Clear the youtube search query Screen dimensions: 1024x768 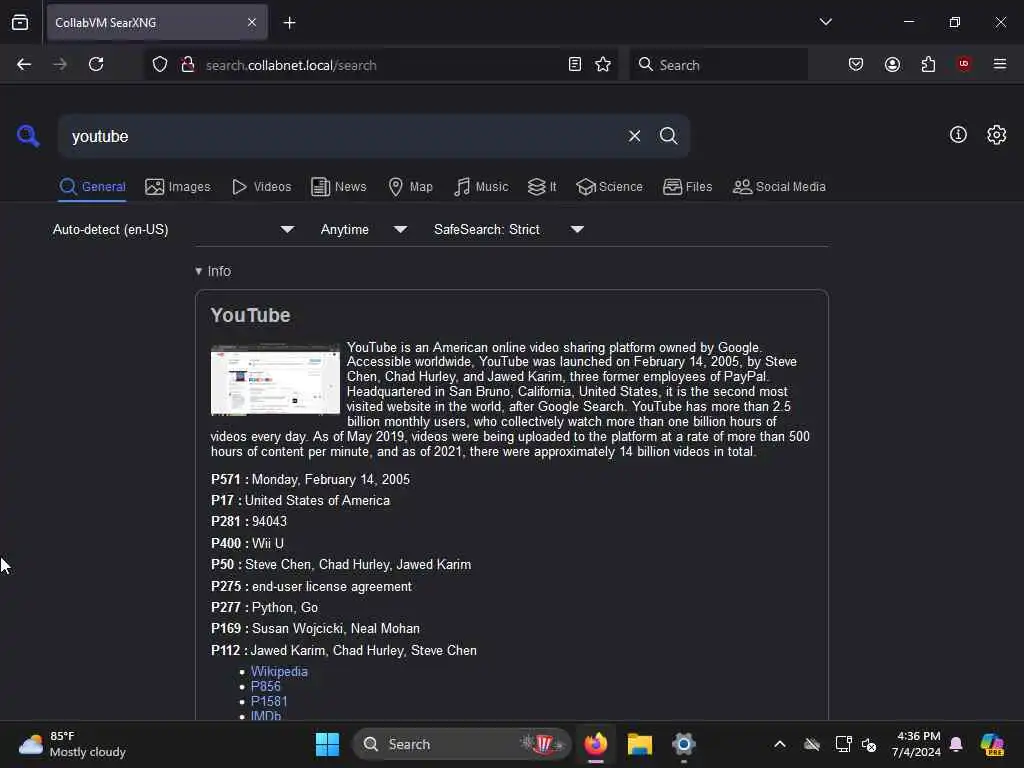tap(634, 136)
